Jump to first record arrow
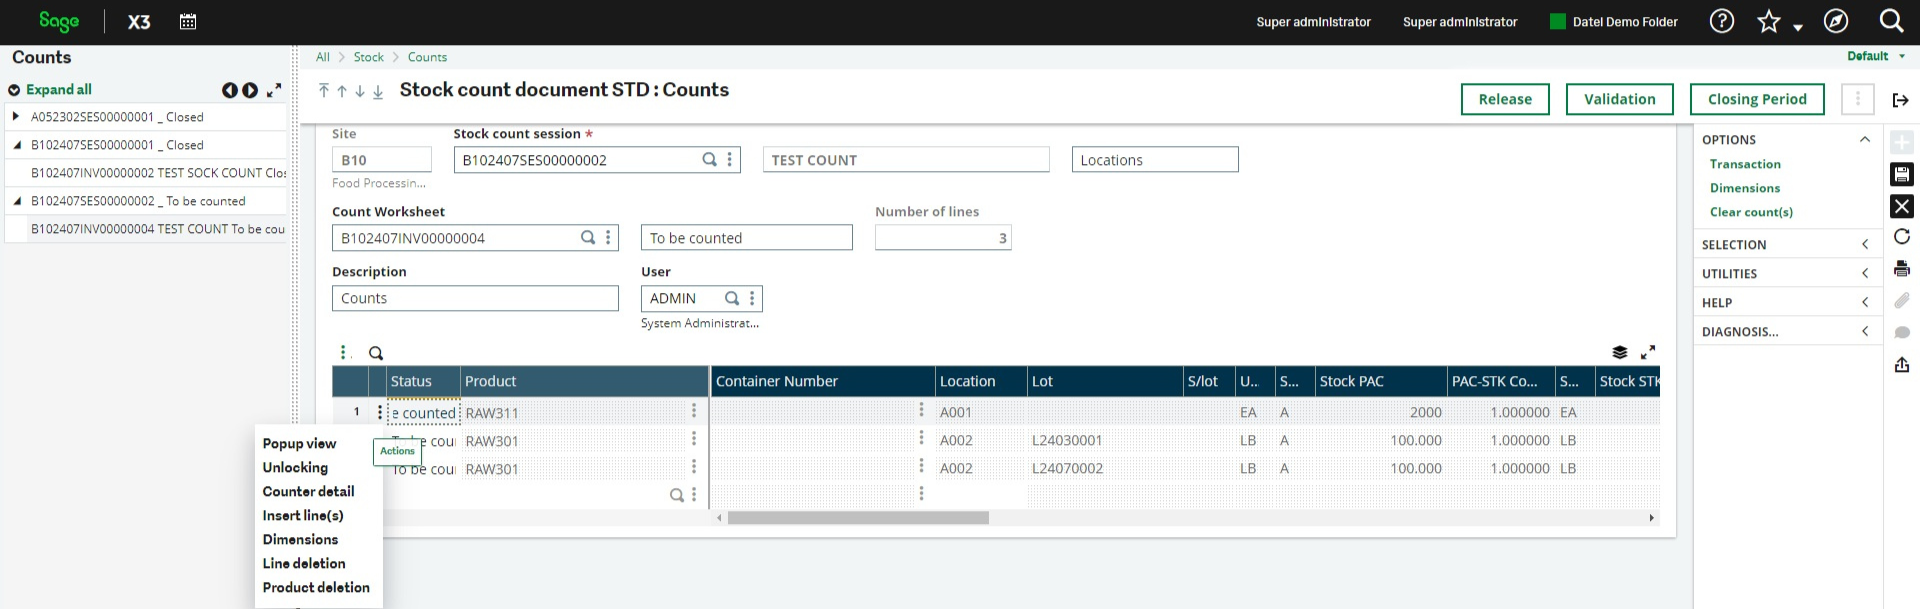Viewport: 1920px width, 609px height. 324,91
